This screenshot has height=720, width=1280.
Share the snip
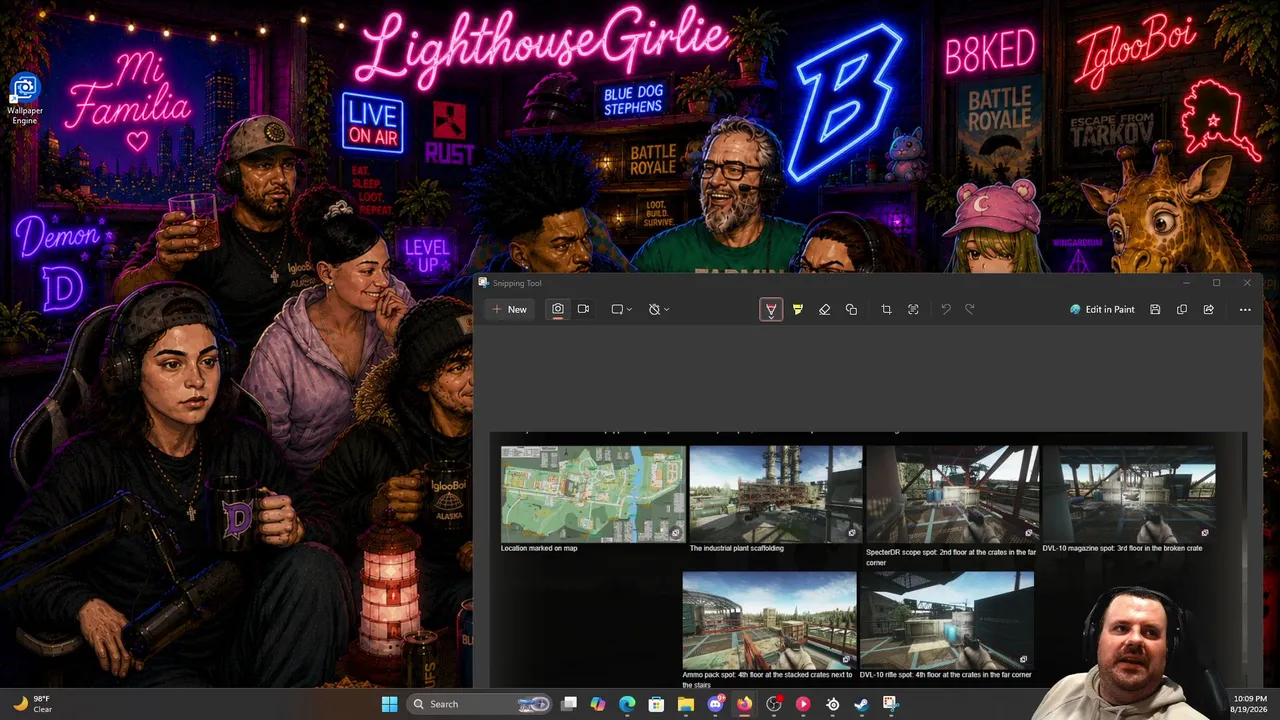1209,310
